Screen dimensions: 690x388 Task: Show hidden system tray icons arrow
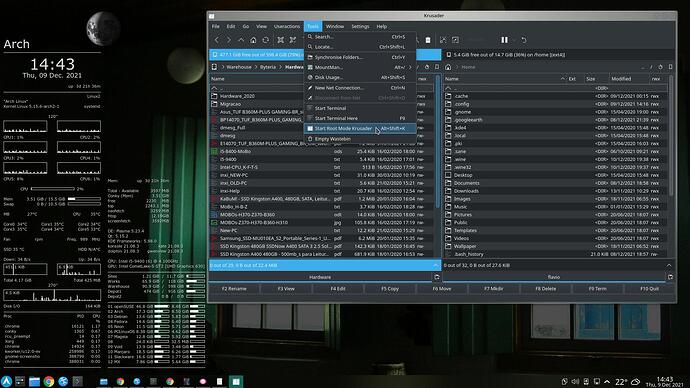[x=607, y=381]
